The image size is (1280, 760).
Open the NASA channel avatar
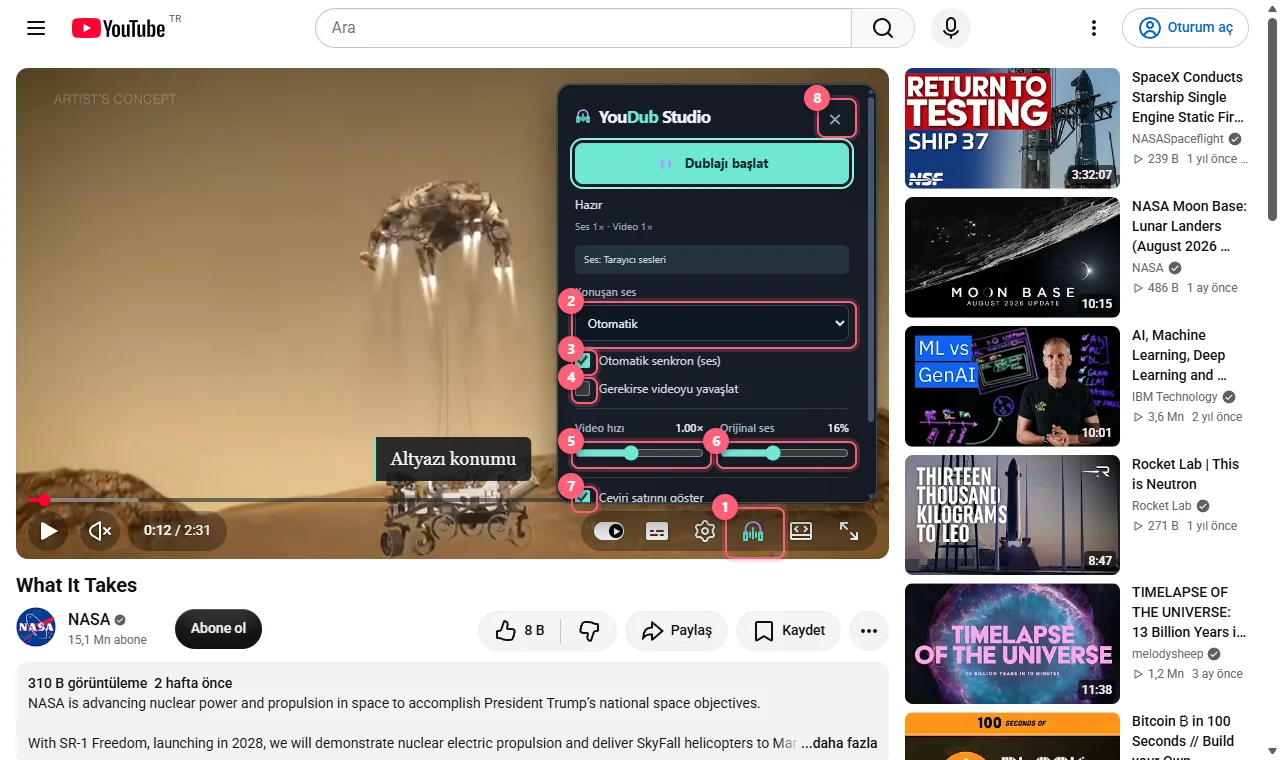[36, 628]
